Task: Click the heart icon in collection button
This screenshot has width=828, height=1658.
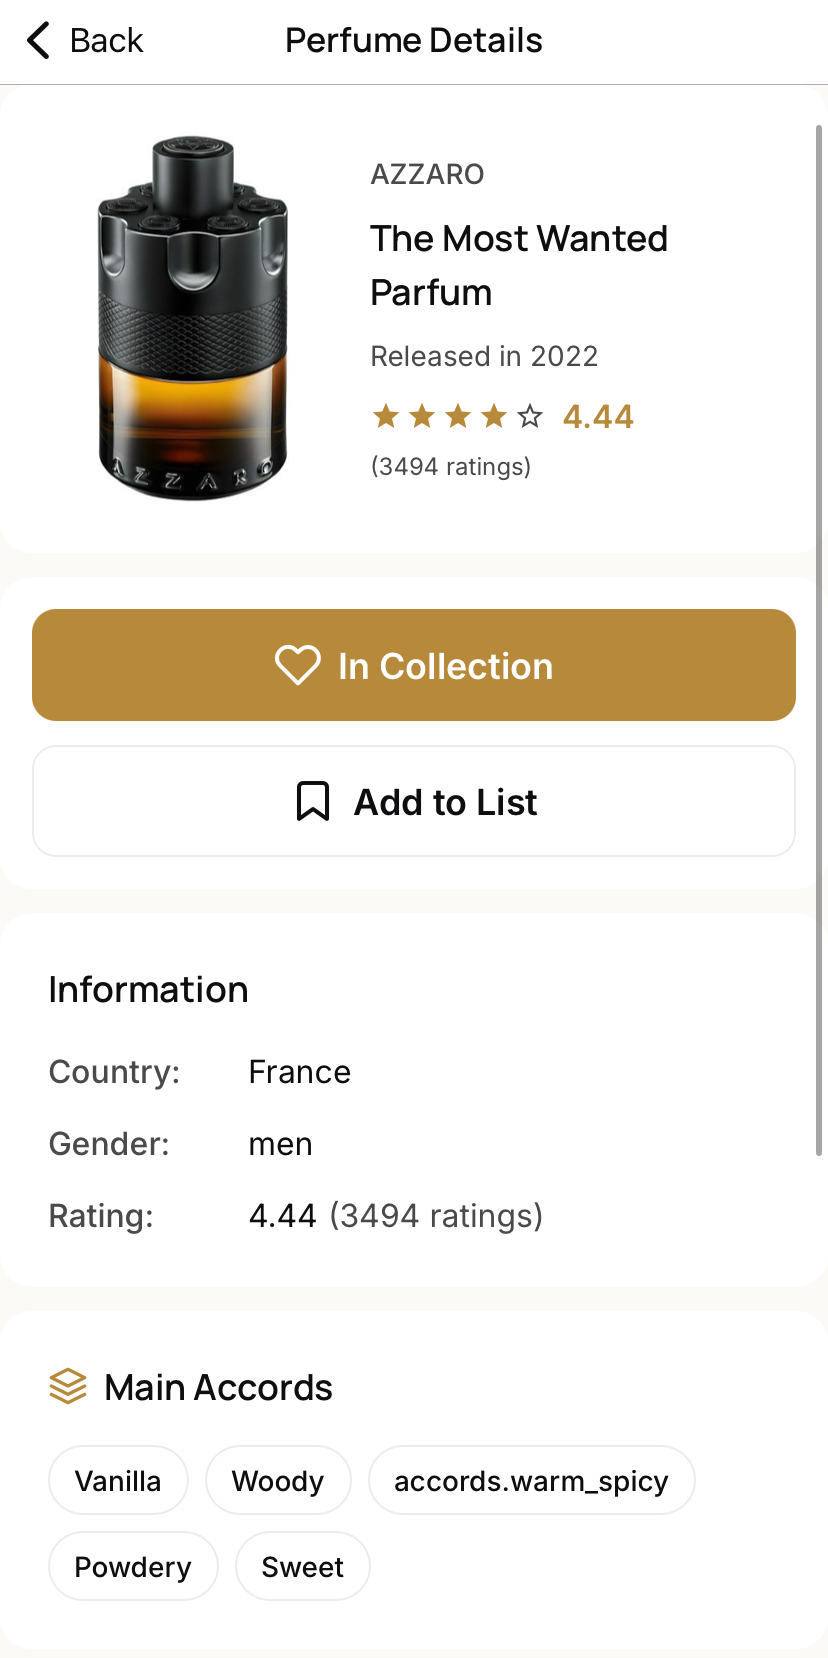Action: [297, 665]
